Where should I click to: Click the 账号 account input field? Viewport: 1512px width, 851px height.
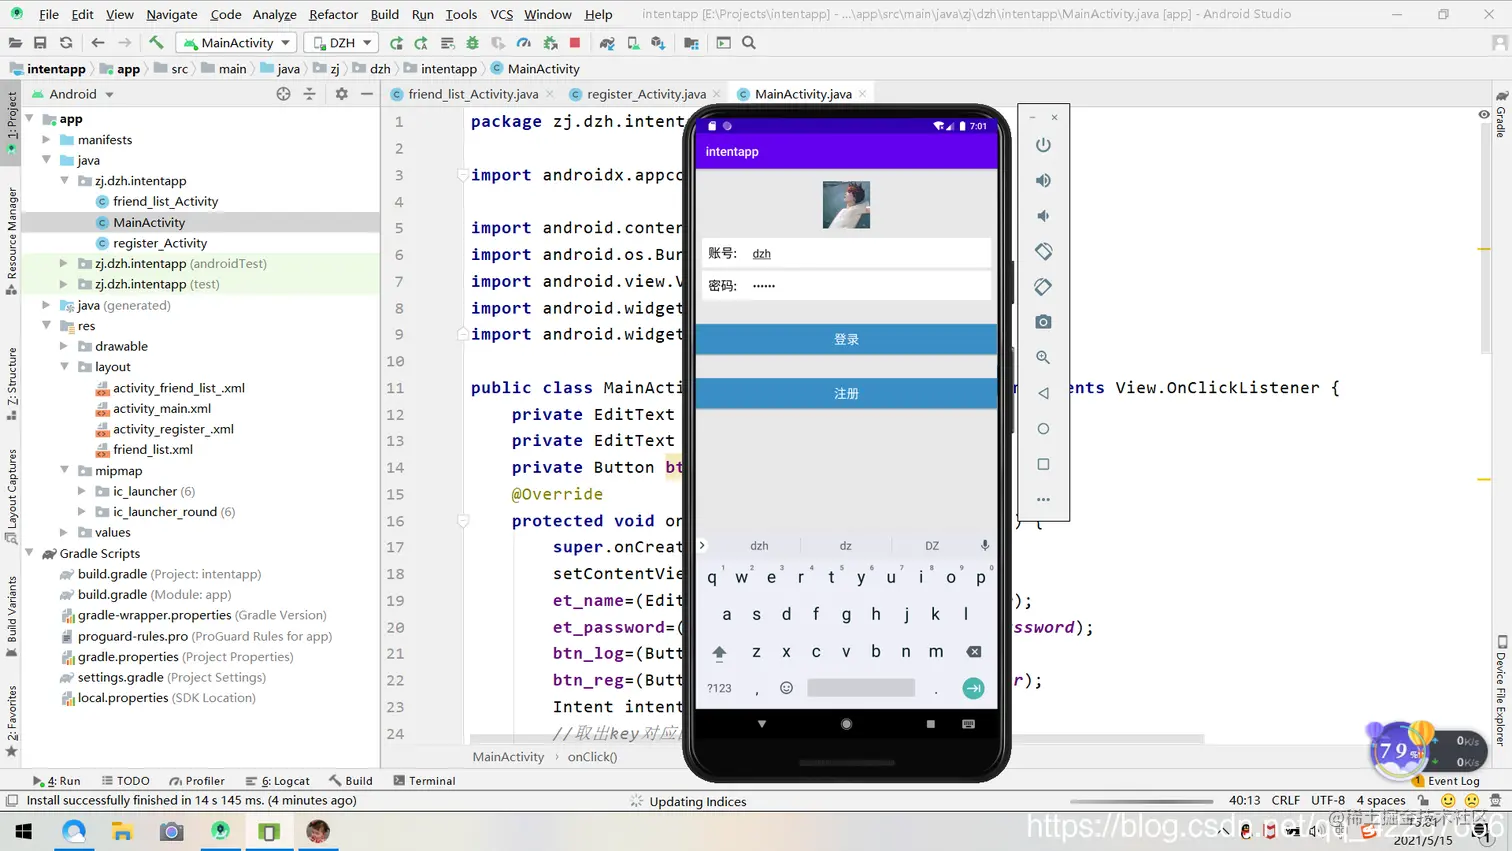(x=868, y=253)
